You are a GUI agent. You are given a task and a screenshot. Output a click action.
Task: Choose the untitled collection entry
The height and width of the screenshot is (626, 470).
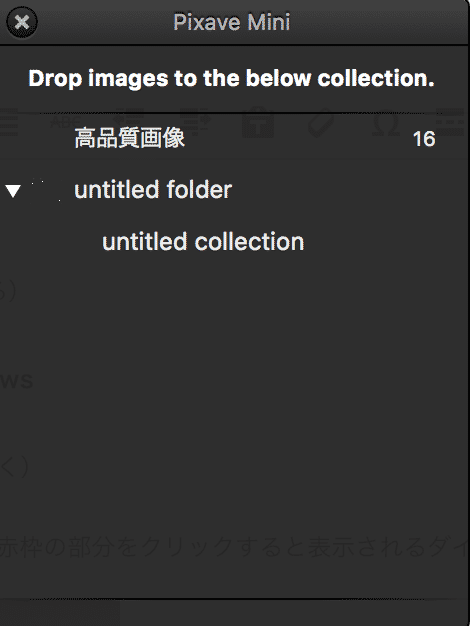(x=235, y=242)
